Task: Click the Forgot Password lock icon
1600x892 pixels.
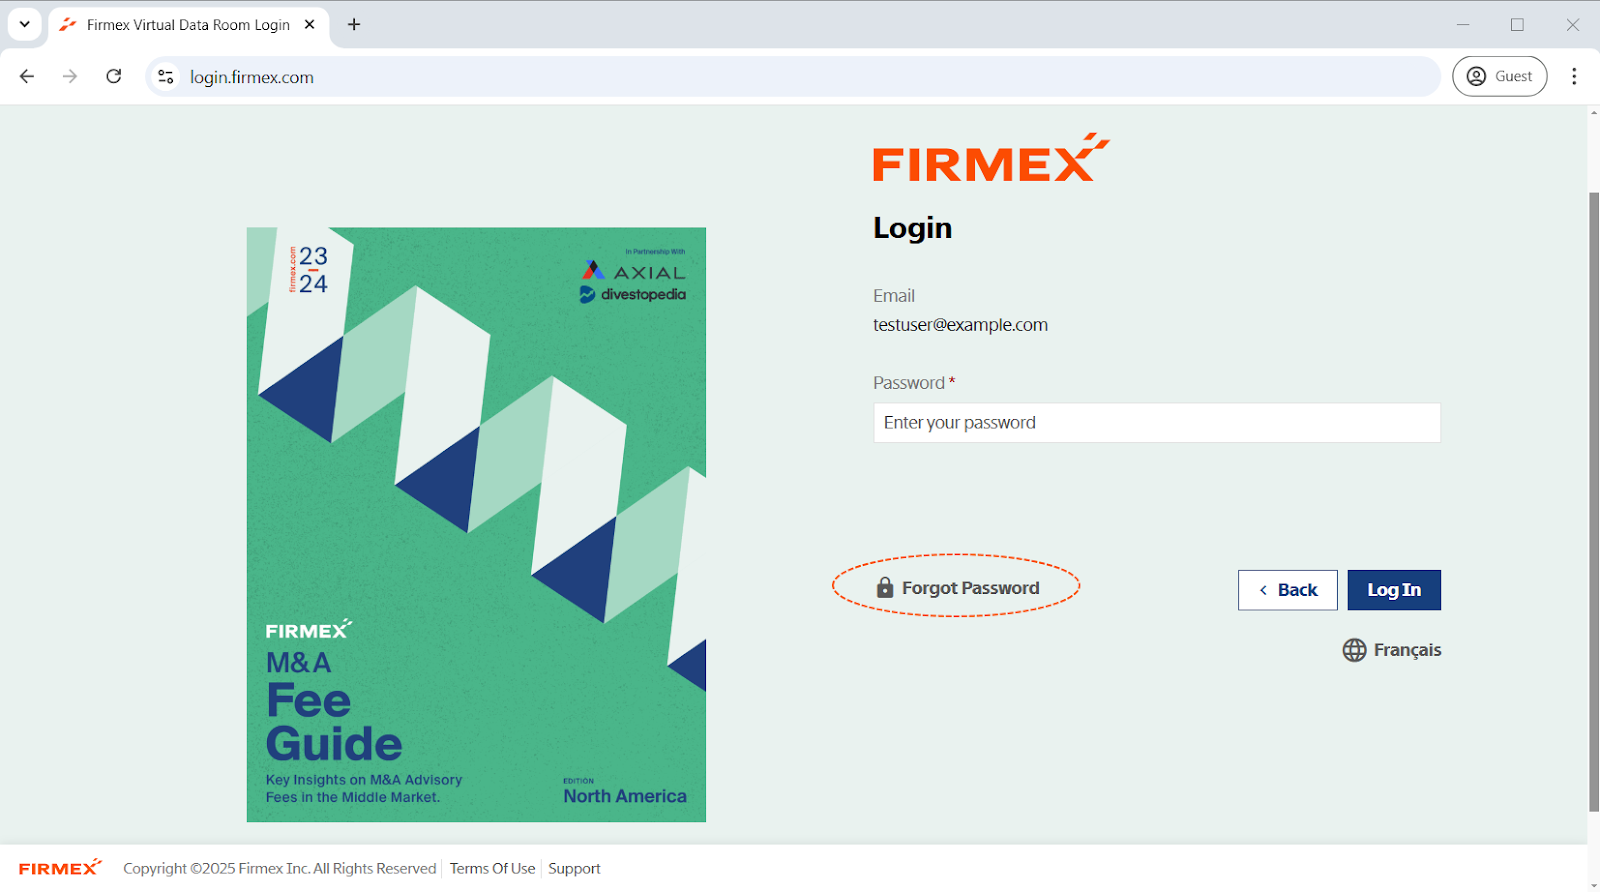Action: [x=884, y=587]
